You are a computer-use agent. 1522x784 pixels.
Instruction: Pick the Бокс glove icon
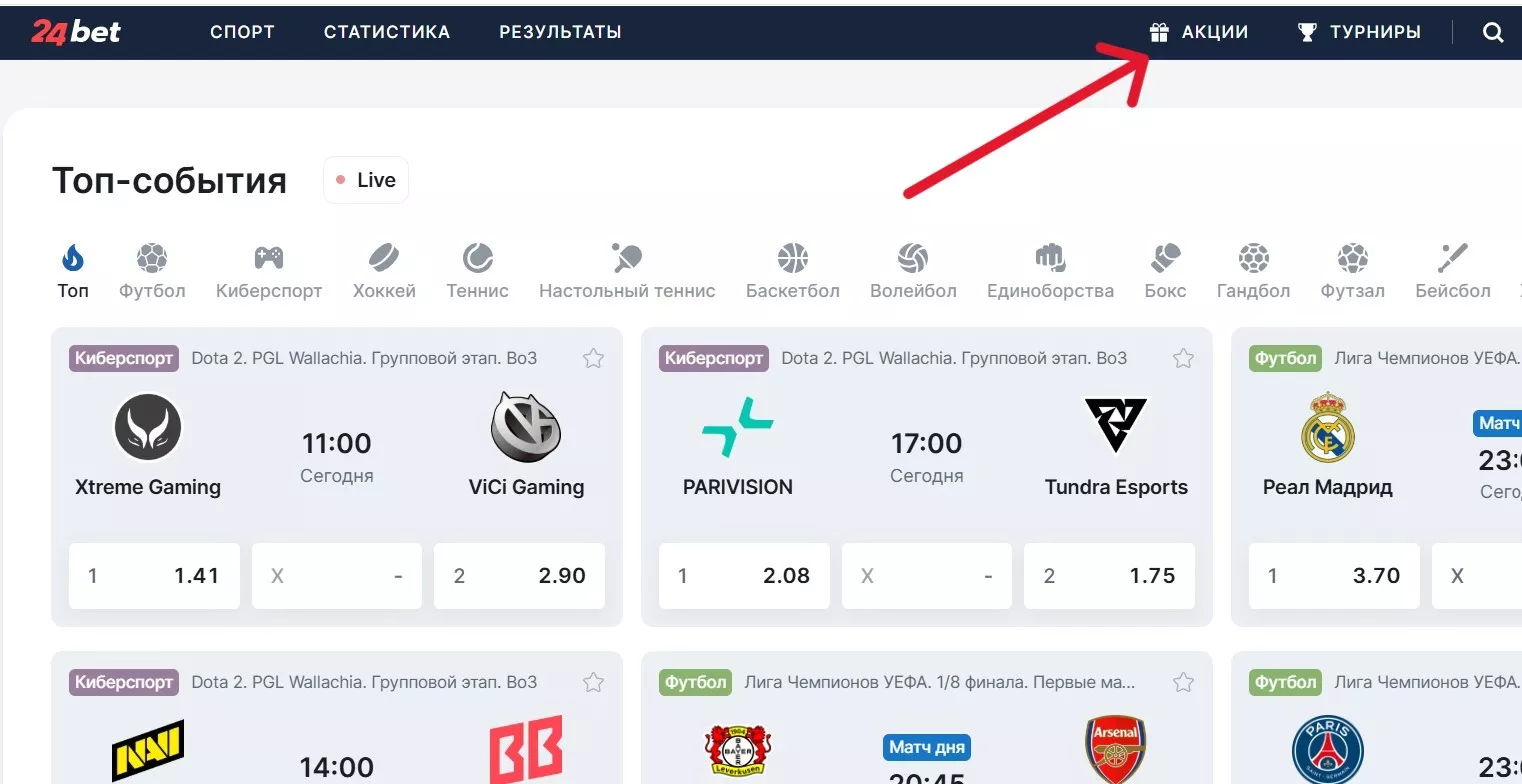1165,259
